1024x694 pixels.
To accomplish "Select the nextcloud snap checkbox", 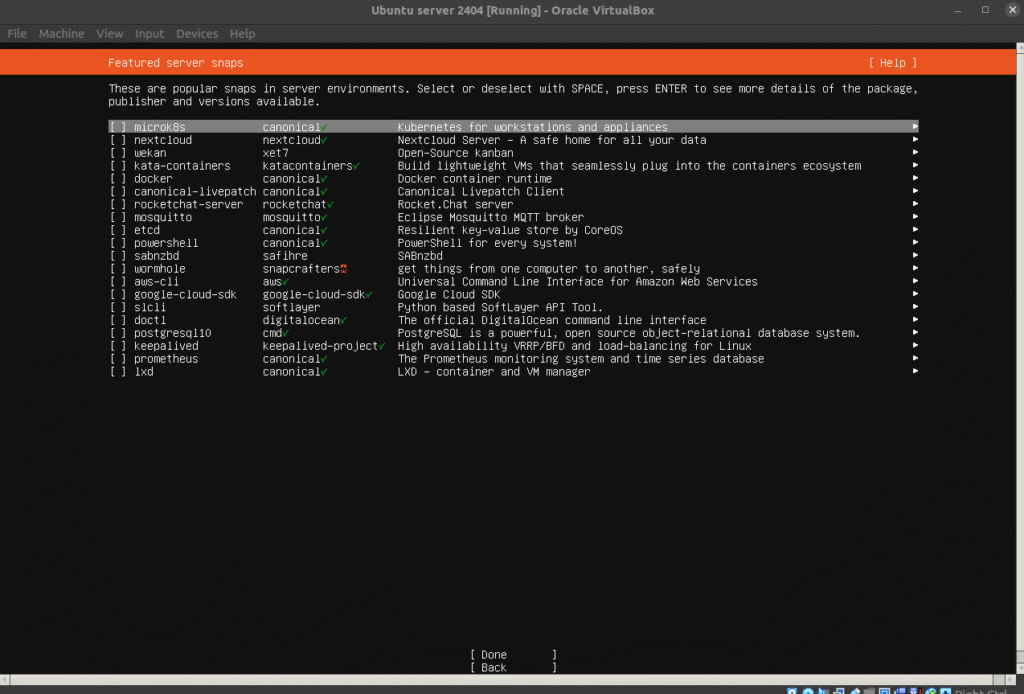I will [118, 141].
